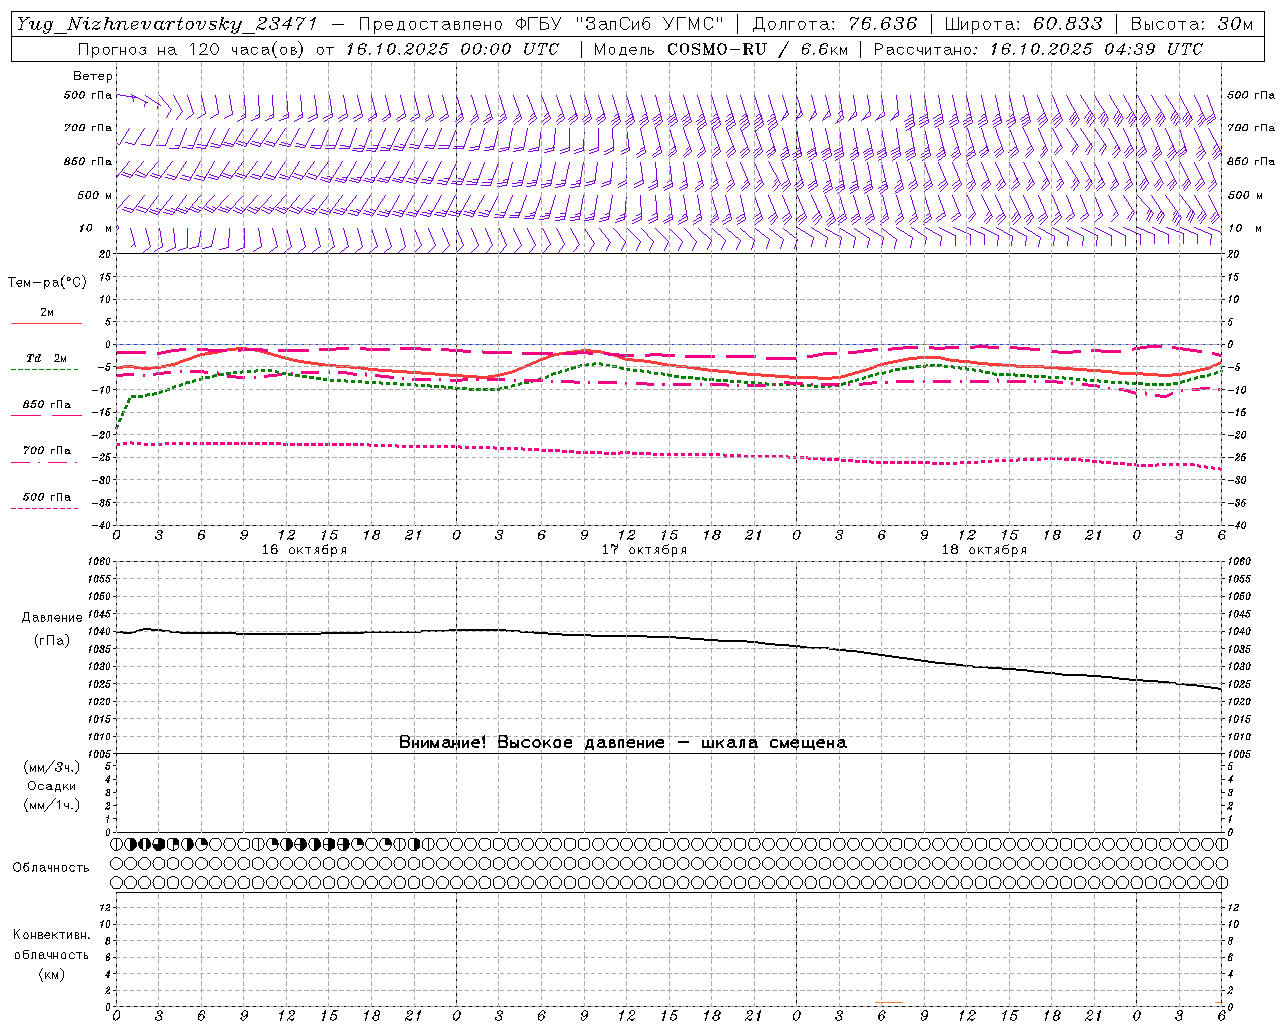Click the '(мм/3ч.)' precipitation unit label
Image resolution: width=1280 pixels, height=1024 pixels.
tap(52, 768)
